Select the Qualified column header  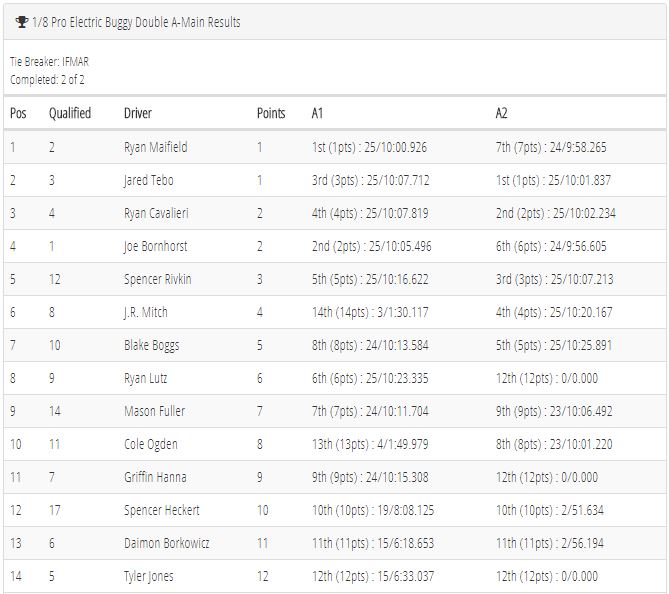[x=70, y=114]
